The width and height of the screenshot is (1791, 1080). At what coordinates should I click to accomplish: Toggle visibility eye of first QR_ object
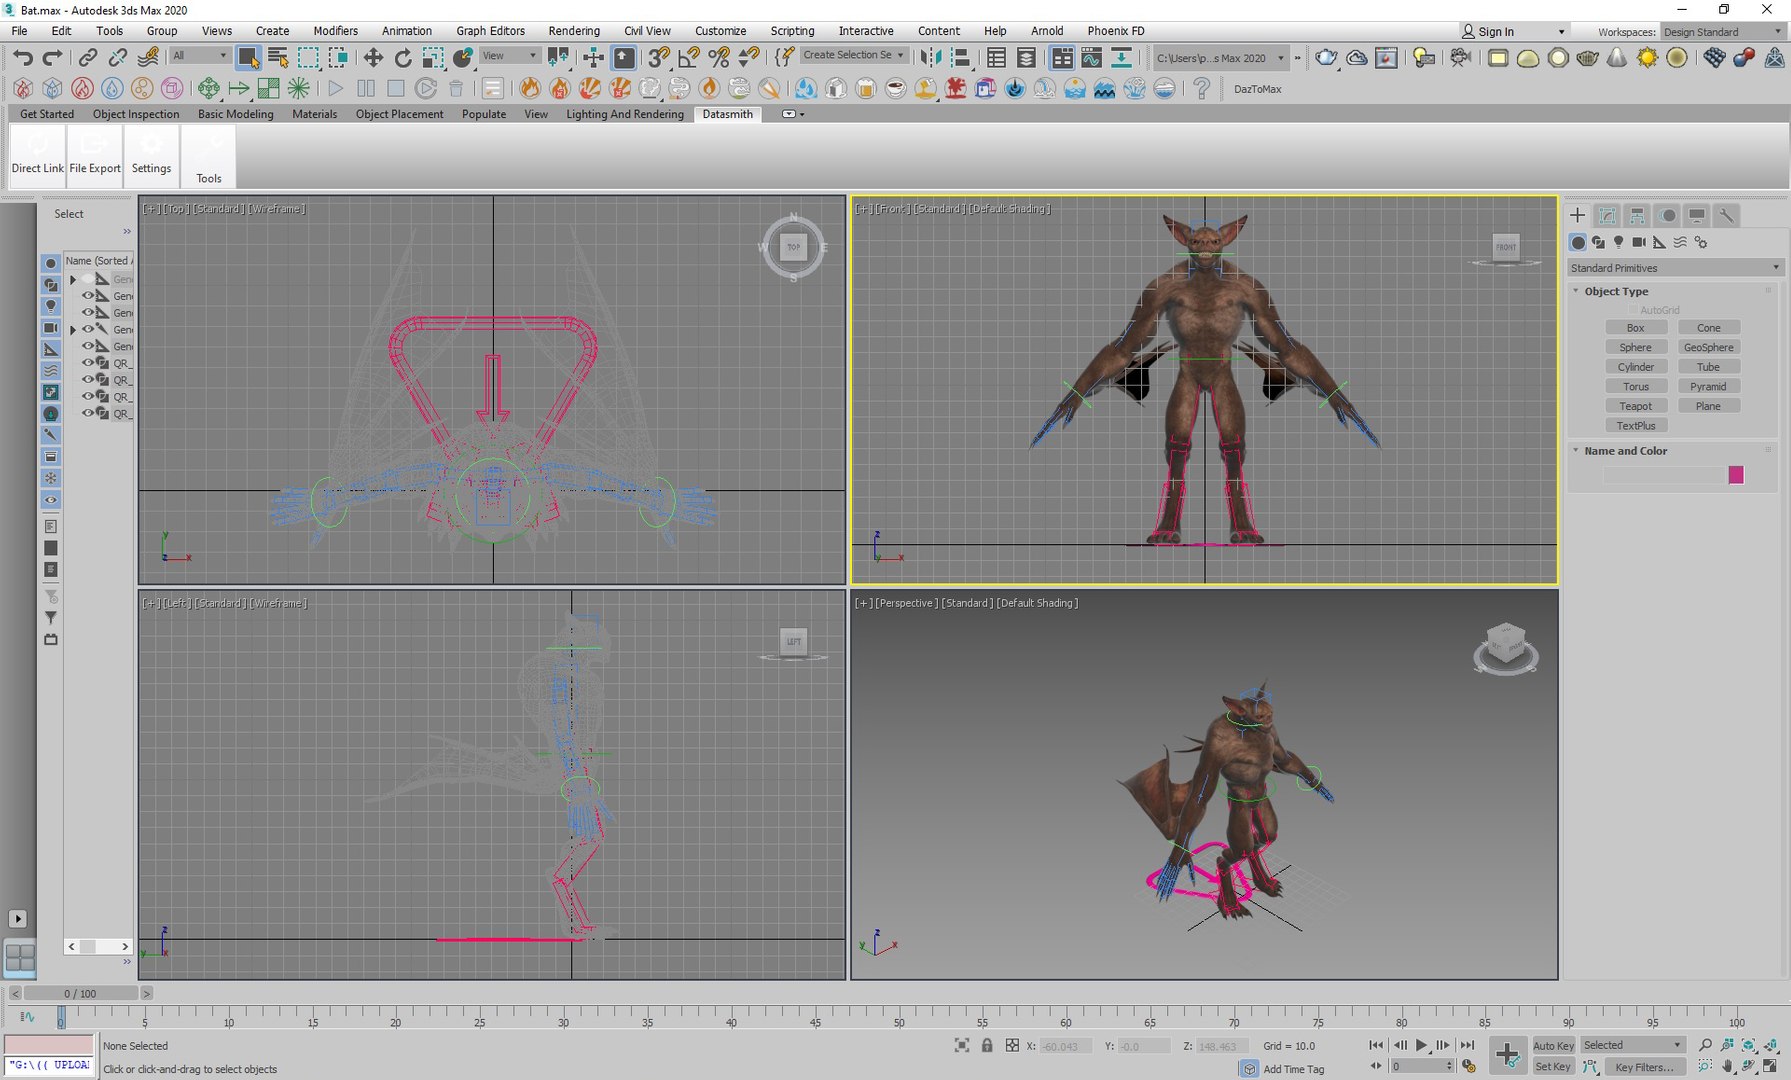(88, 363)
